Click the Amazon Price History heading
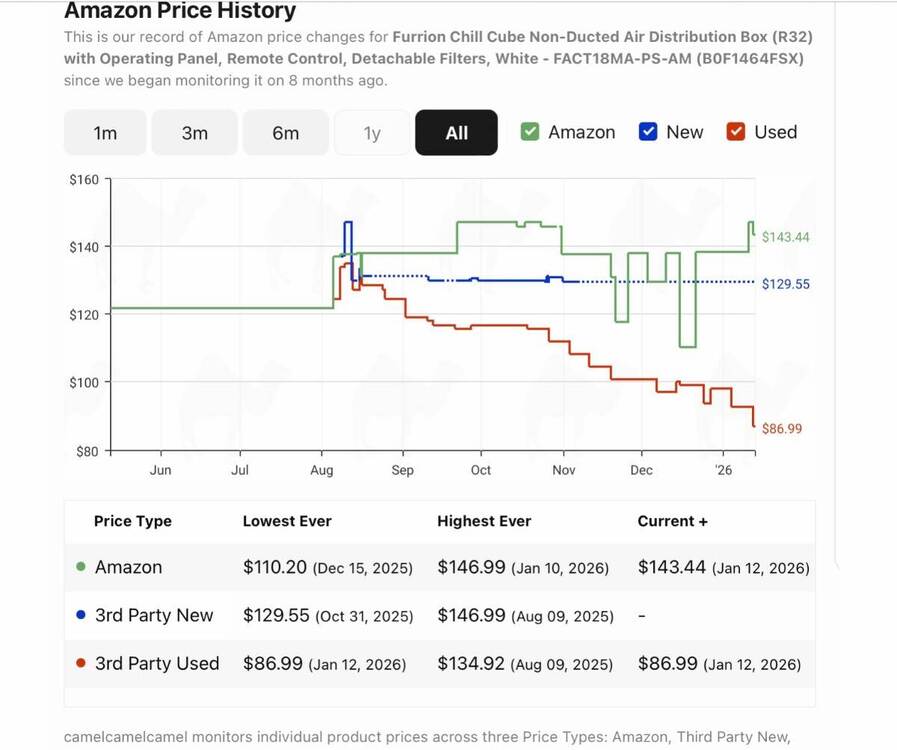 point(180,12)
